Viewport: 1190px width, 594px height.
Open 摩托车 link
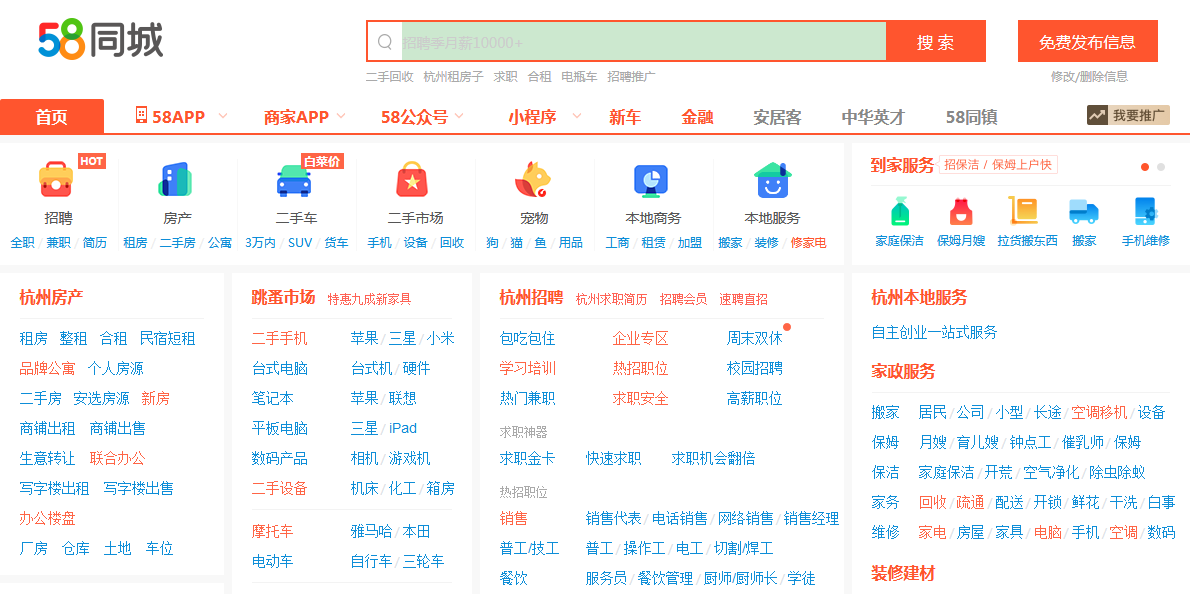(272, 531)
